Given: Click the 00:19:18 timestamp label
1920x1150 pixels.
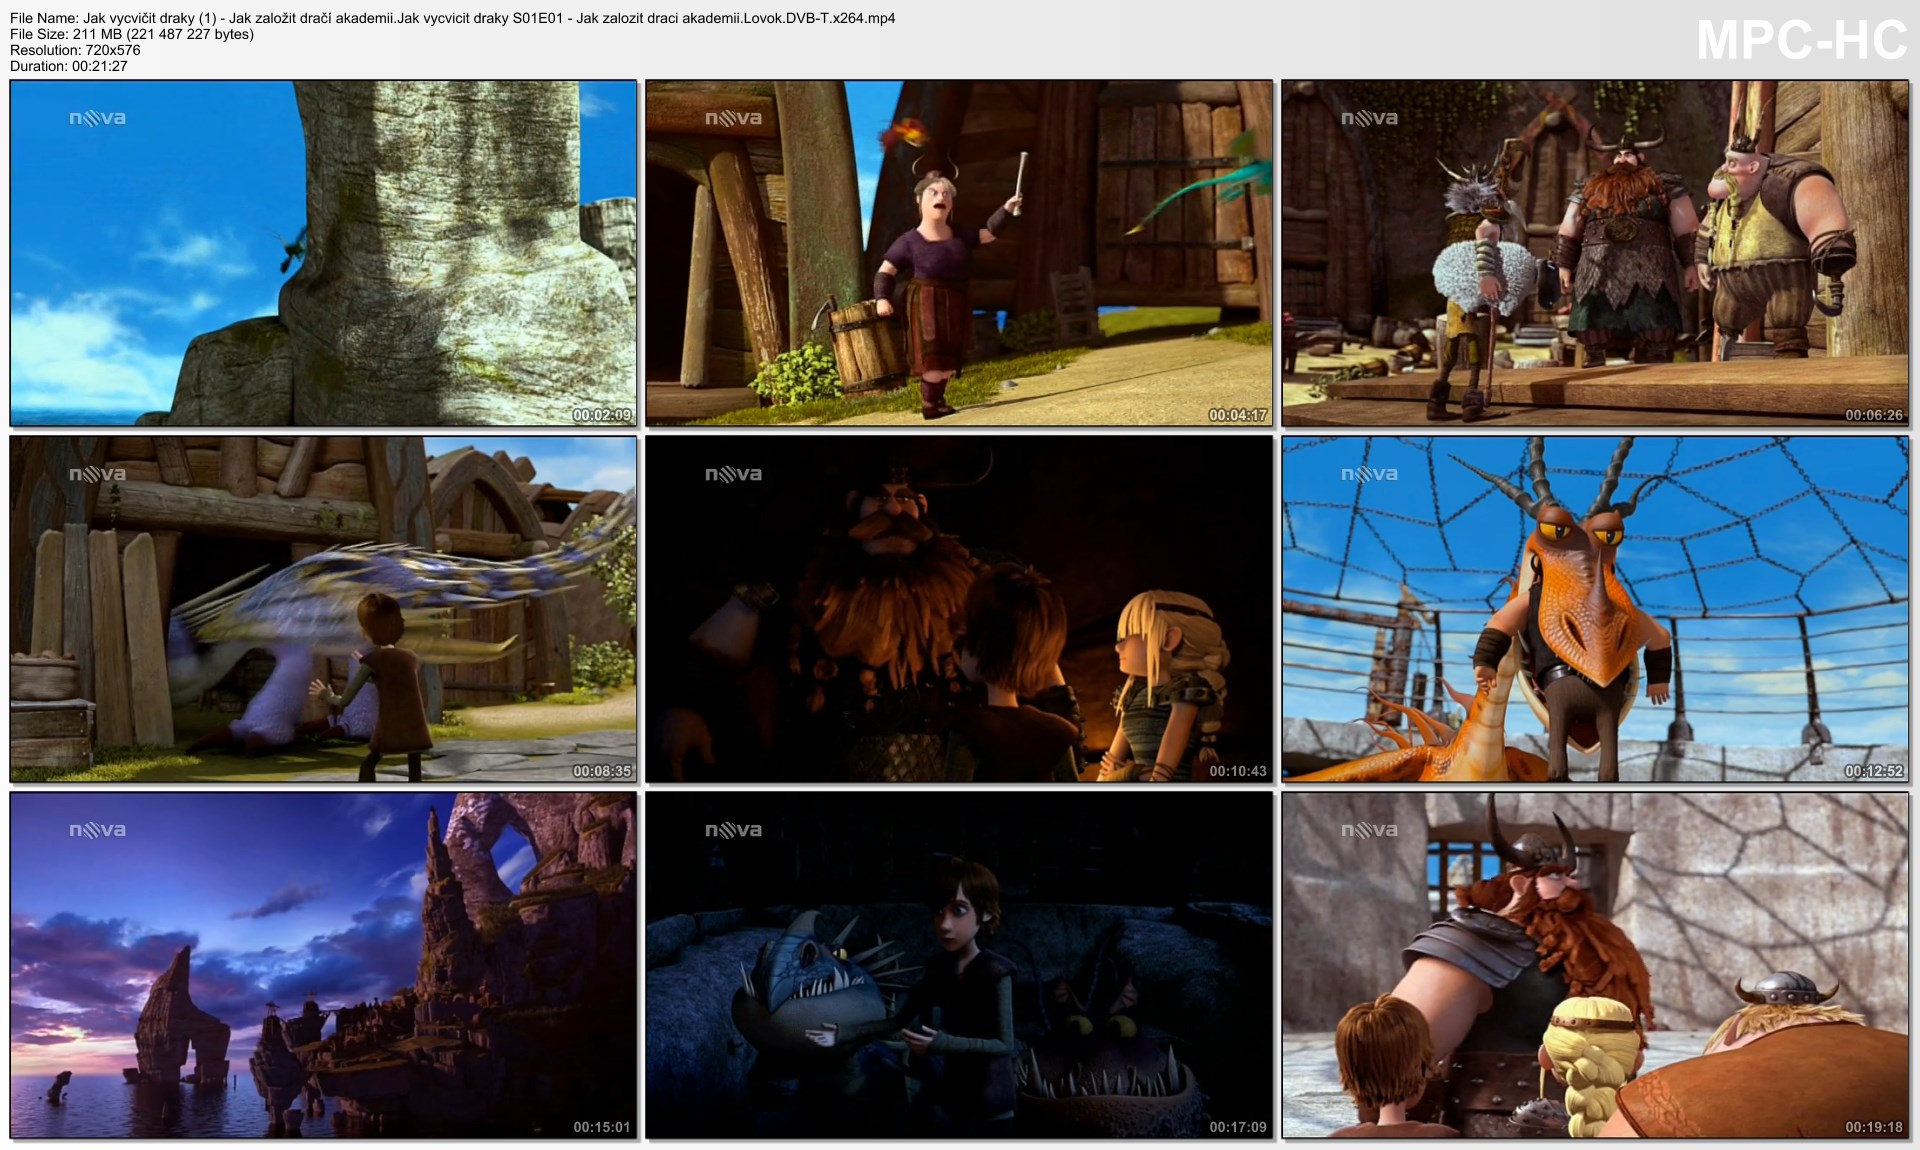Looking at the screenshot, I should [x=1873, y=1127].
